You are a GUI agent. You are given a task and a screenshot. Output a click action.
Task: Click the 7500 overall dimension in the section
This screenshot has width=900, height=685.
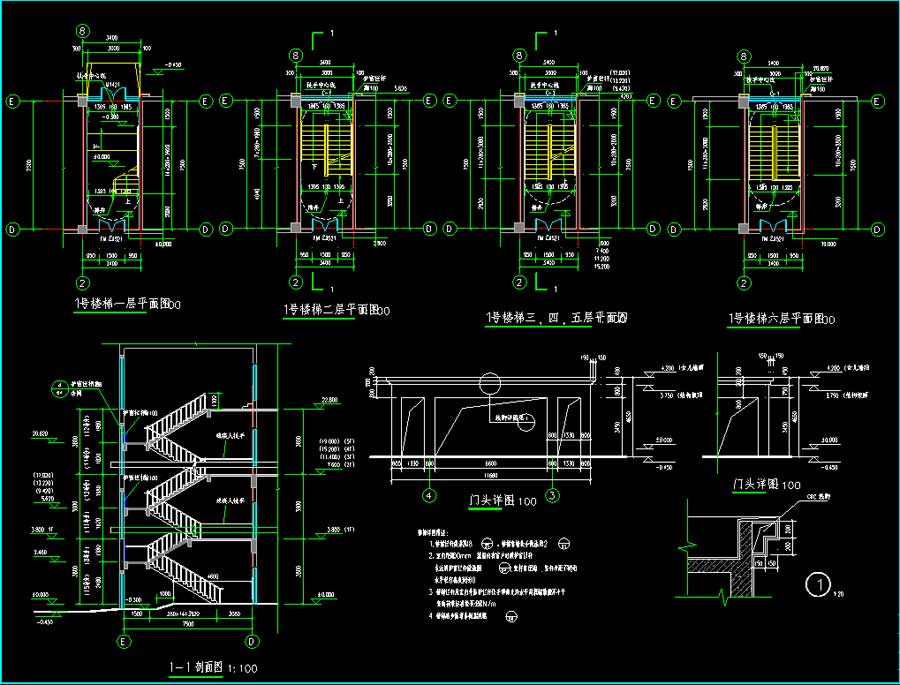(x=188, y=624)
